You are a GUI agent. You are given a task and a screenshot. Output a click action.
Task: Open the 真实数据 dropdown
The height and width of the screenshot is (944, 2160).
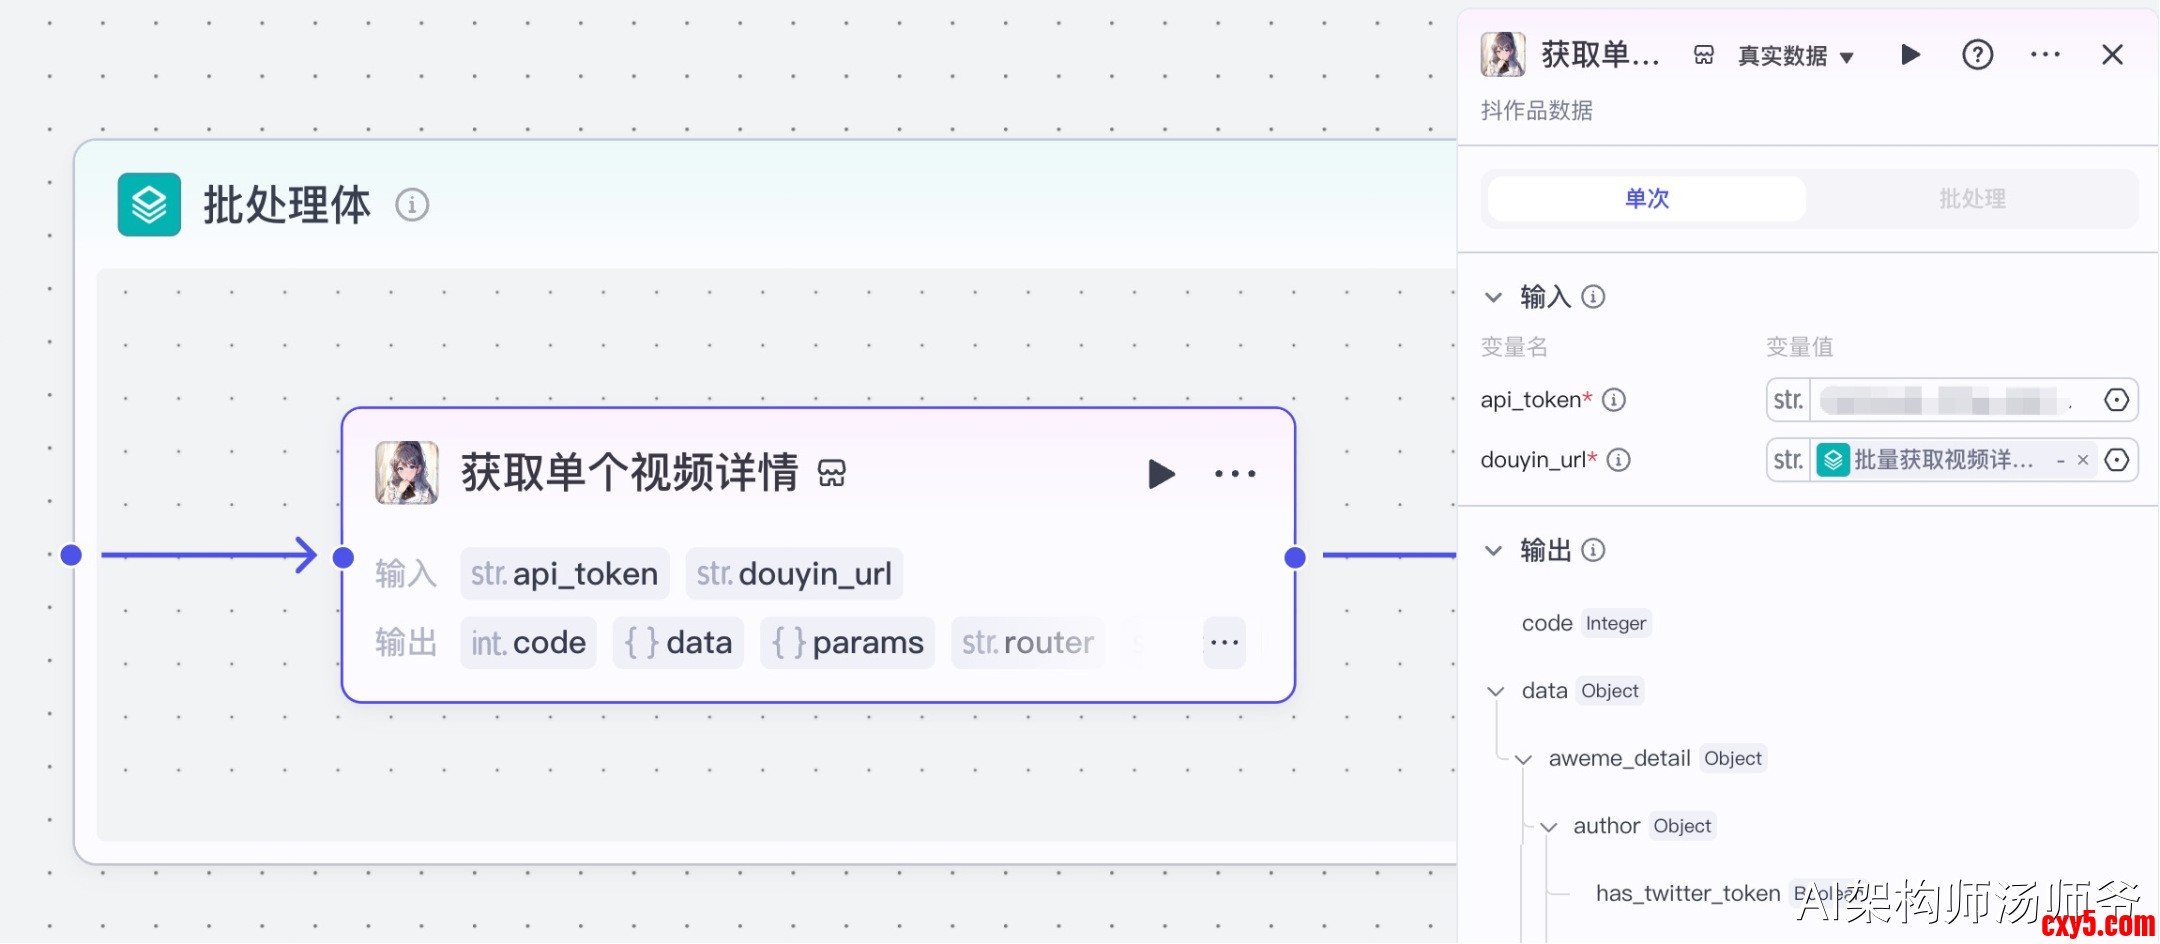[1796, 56]
